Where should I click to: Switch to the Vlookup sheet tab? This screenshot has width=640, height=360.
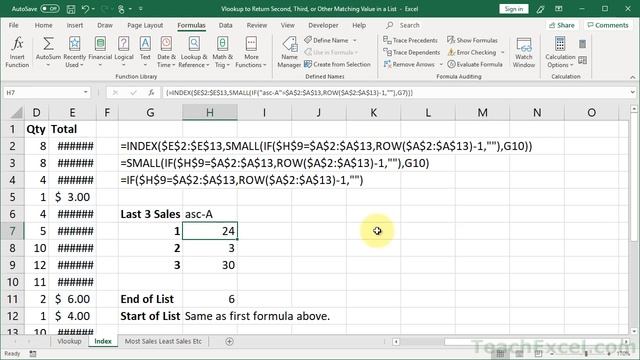pyautogui.click(x=69, y=341)
